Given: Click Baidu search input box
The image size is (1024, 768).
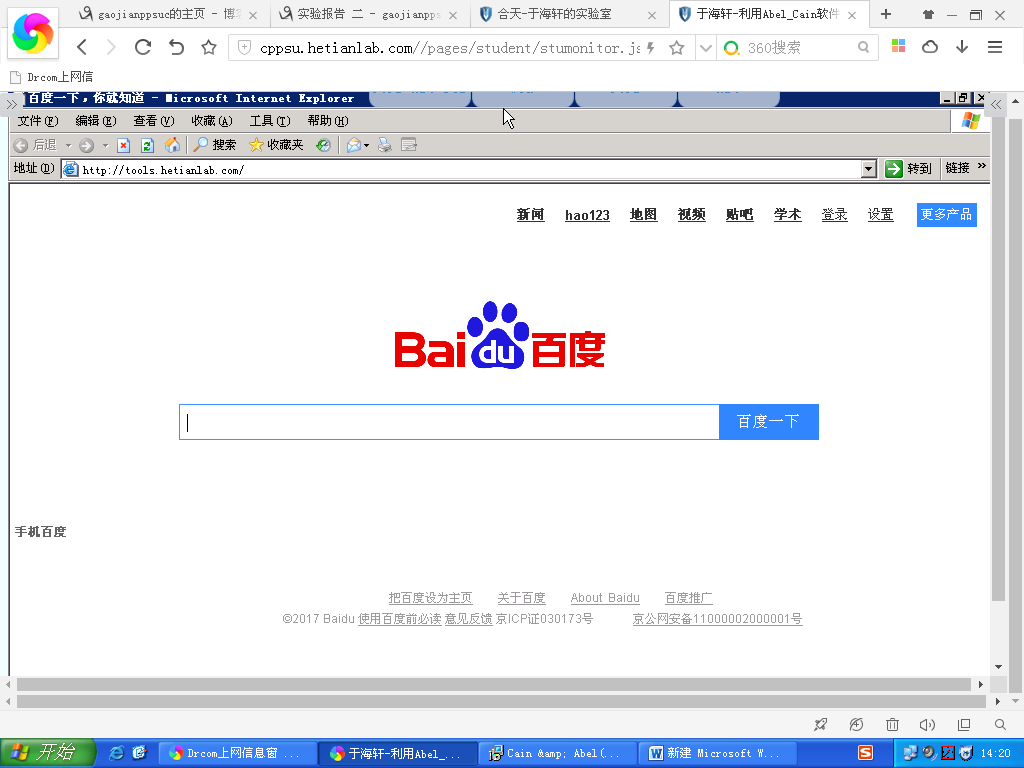Looking at the screenshot, I should pyautogui.click(x=449, y=422).
